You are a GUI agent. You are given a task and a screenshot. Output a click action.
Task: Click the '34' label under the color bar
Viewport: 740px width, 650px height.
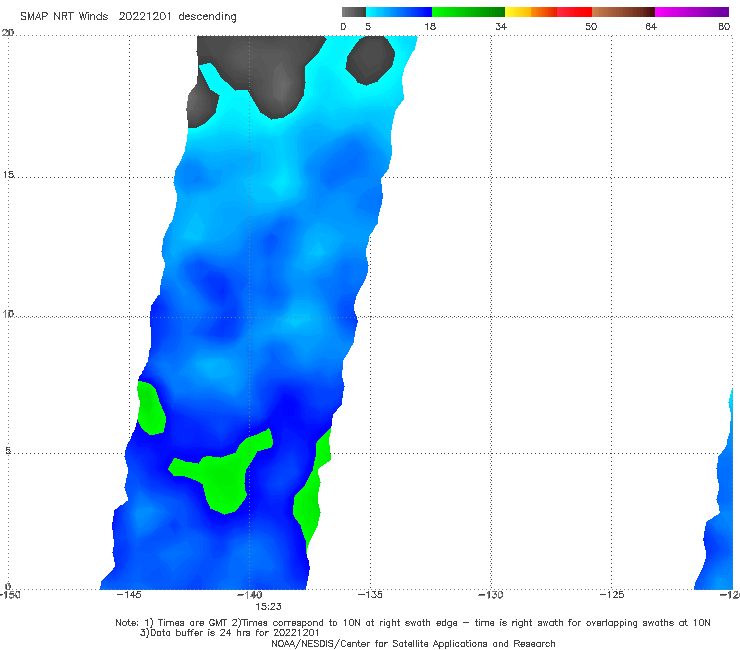[501, 26]
